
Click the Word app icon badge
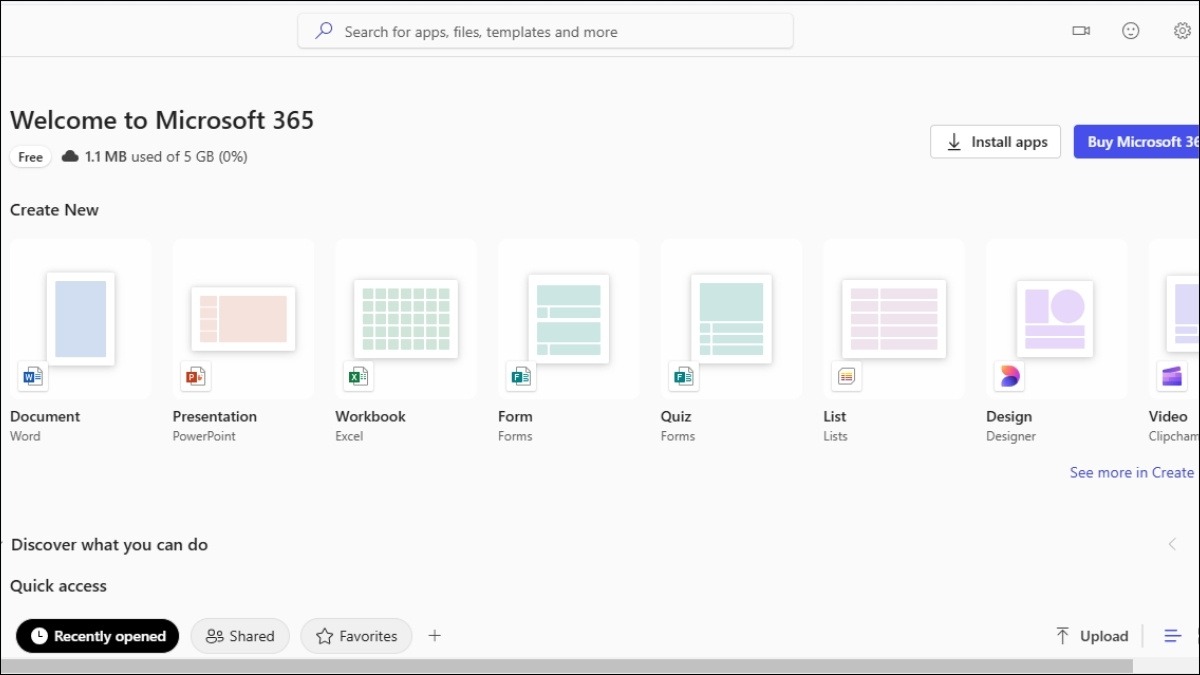point(32,376)
